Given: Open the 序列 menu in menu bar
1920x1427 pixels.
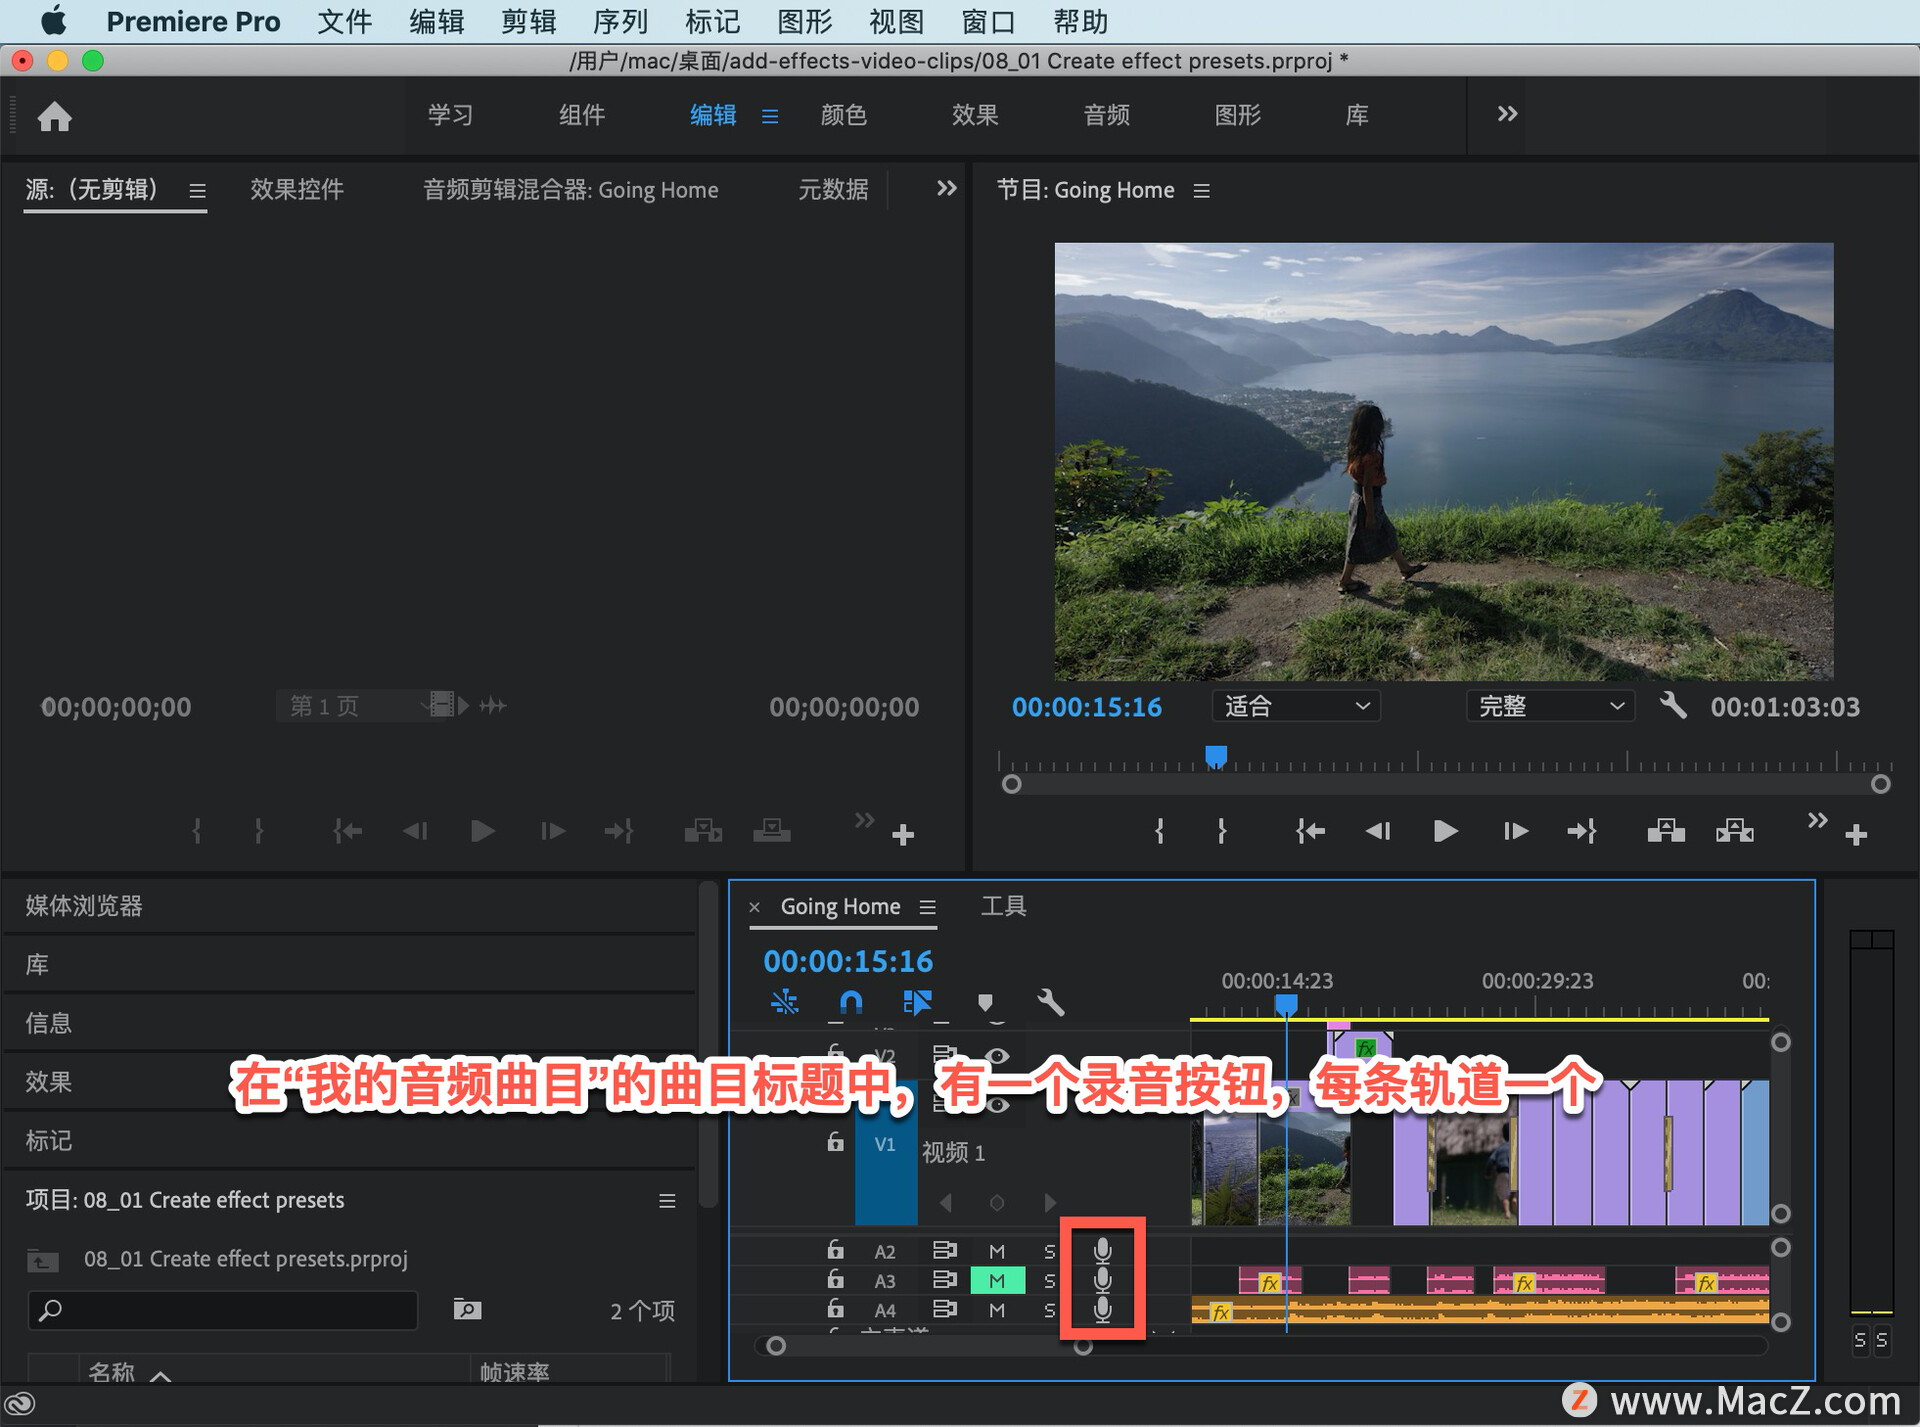Looking at the screenshot, I should (620, 21).
